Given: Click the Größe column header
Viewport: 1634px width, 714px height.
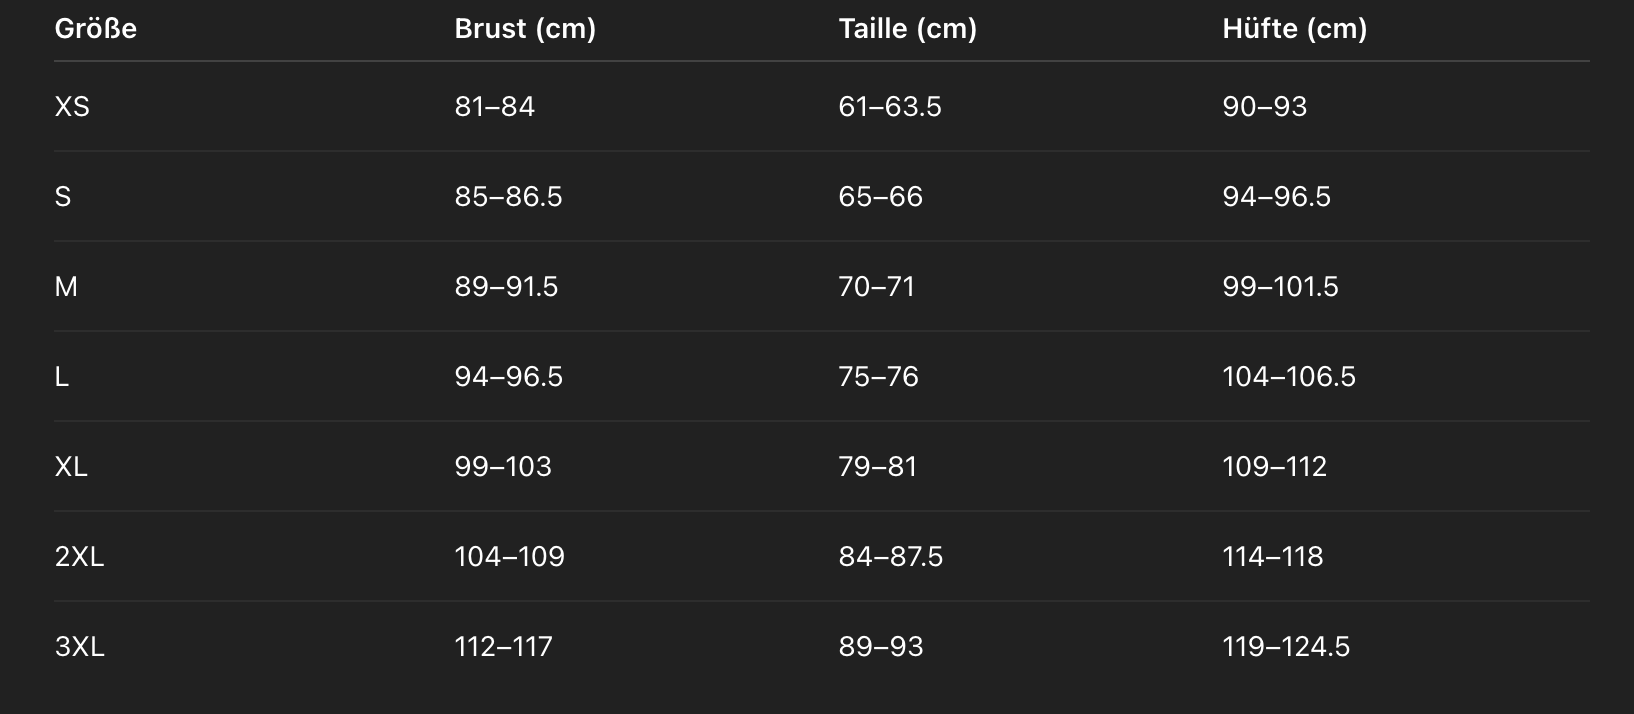Looking at the screenshot, I should pyautogui.click(x=96, y=29).
